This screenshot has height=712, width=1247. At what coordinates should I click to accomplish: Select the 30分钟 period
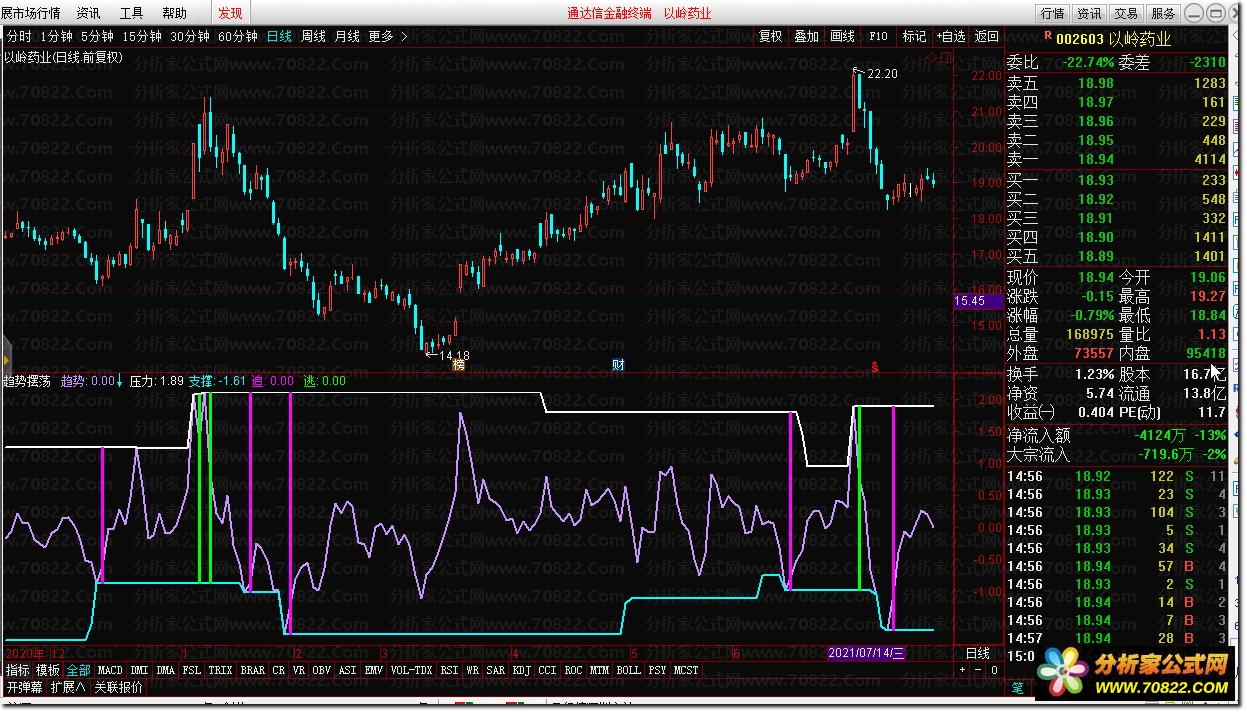pyautogui.click(x=190, y=36)
